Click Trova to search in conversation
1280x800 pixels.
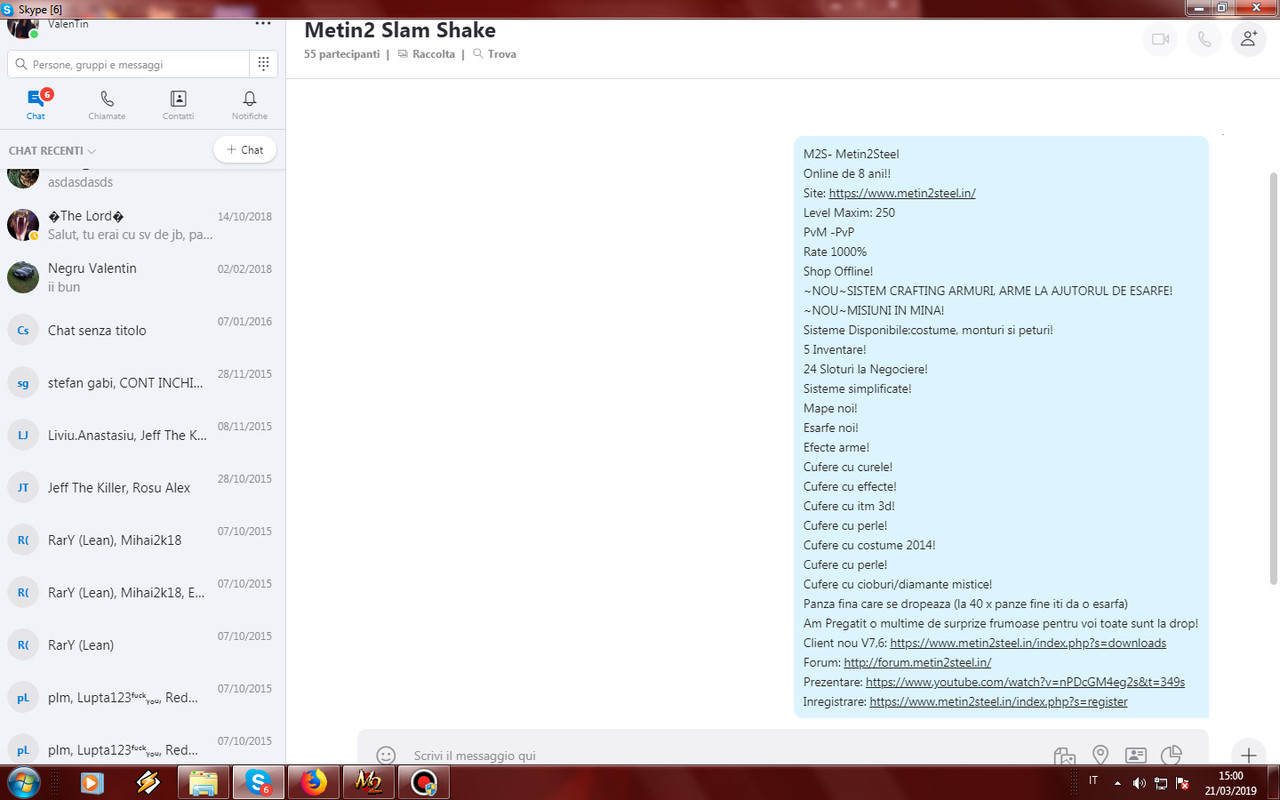click(495, 54)
